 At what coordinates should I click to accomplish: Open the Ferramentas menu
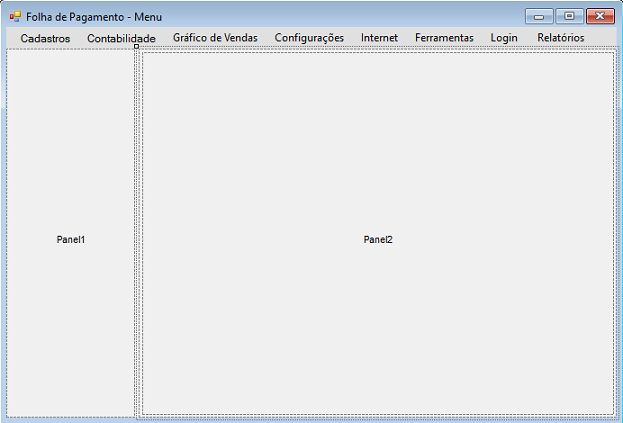(444, 38)
